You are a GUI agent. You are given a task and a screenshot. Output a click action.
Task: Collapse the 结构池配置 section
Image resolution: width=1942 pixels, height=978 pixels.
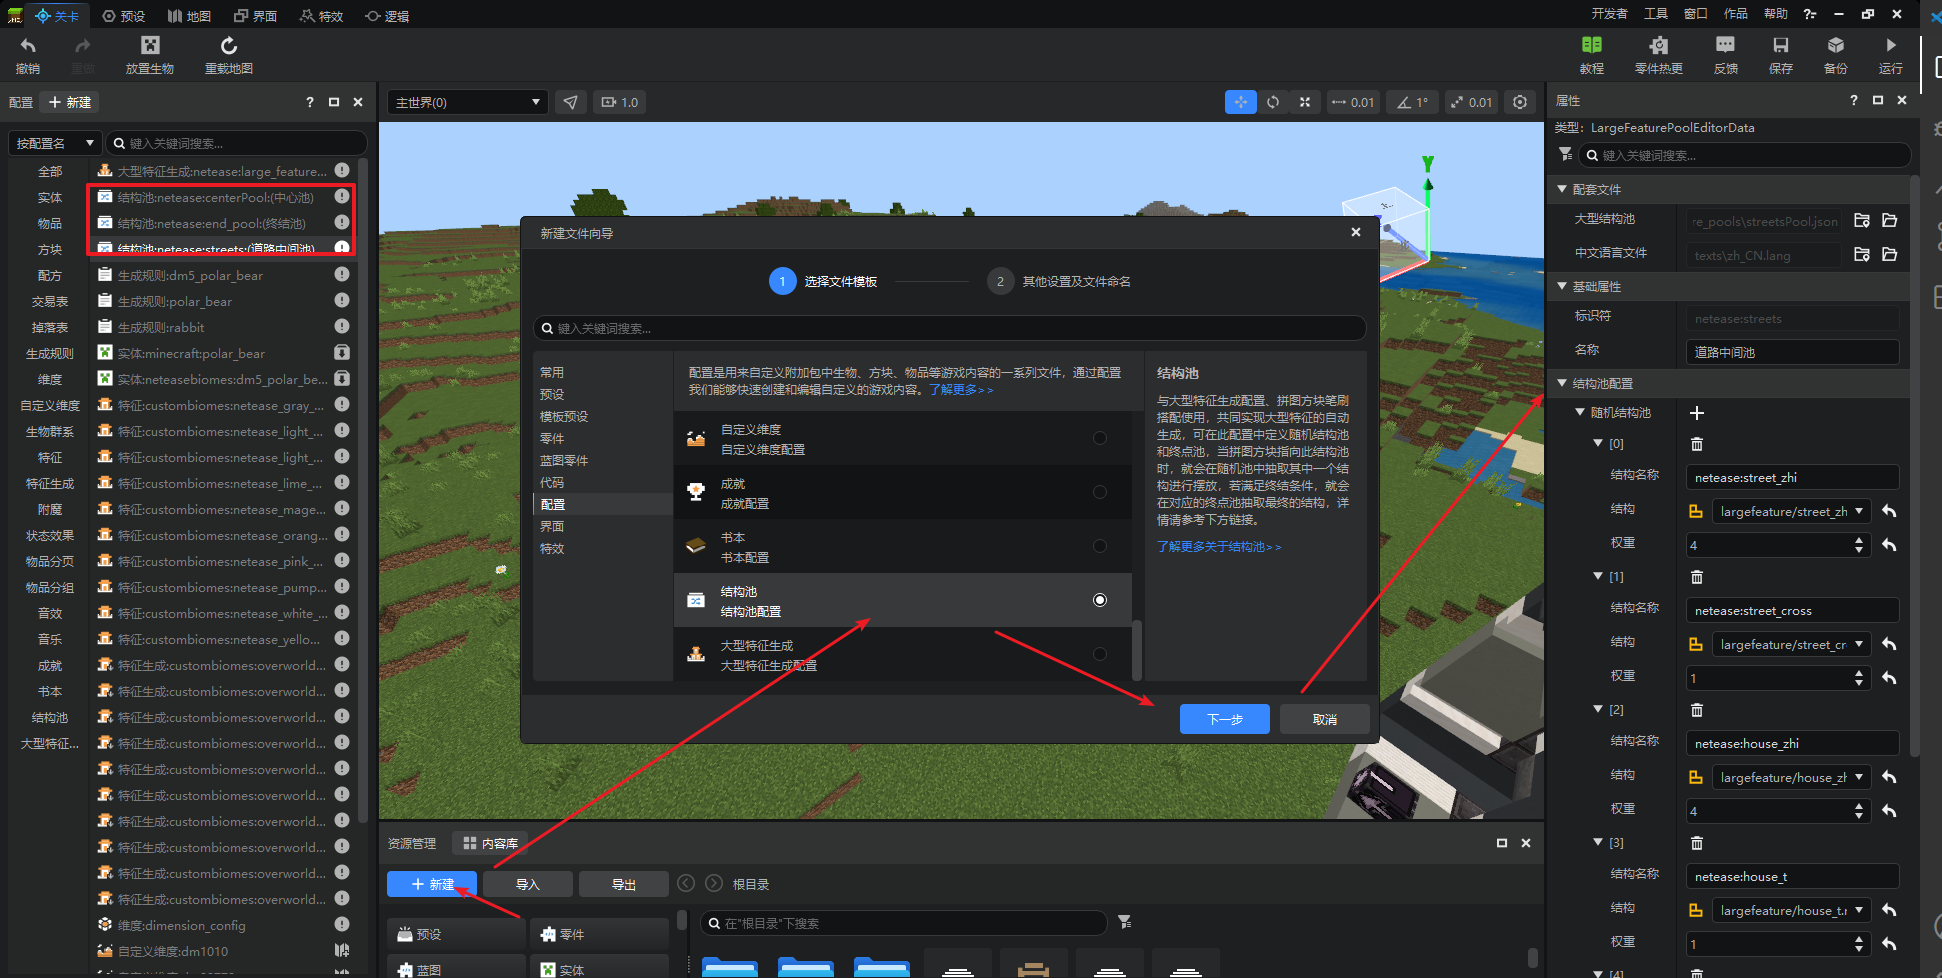click(x=1563, y=383)
